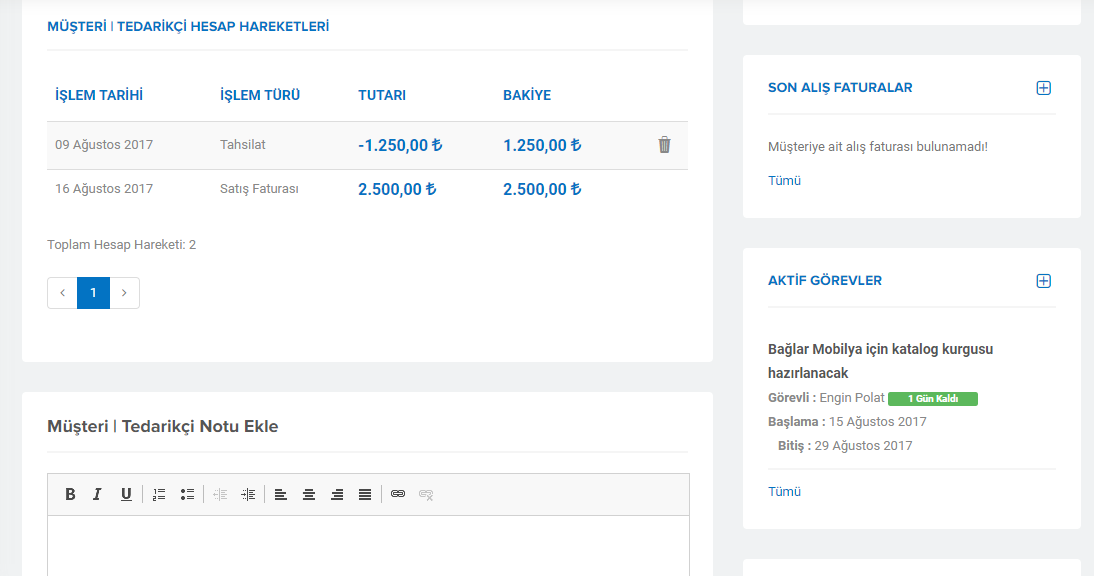Open Tümü link under Son Alış Faturalar

(x=784, y=181)
